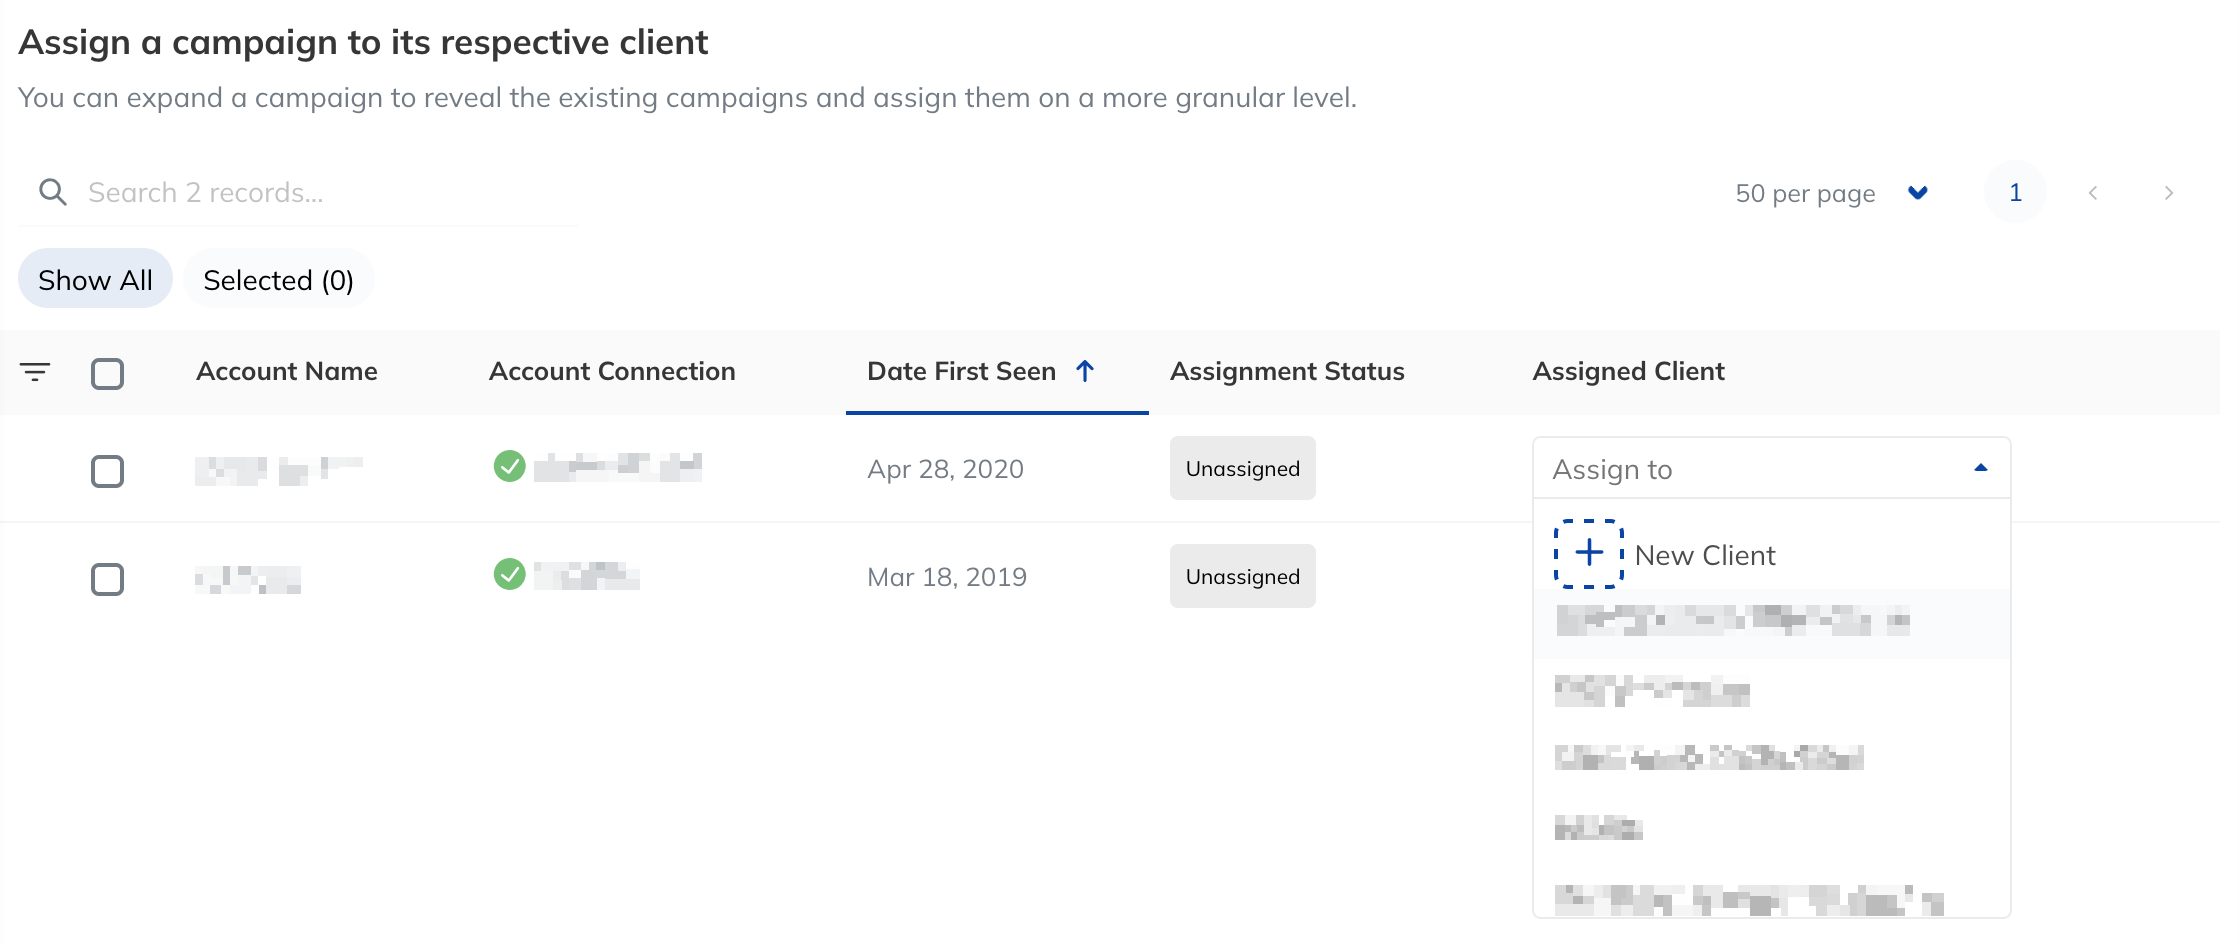Viewport: 2240px width, 944px height.
Task: Click the ascending sort arrow on Date First Seen
Action: [x=1086, y=371]
